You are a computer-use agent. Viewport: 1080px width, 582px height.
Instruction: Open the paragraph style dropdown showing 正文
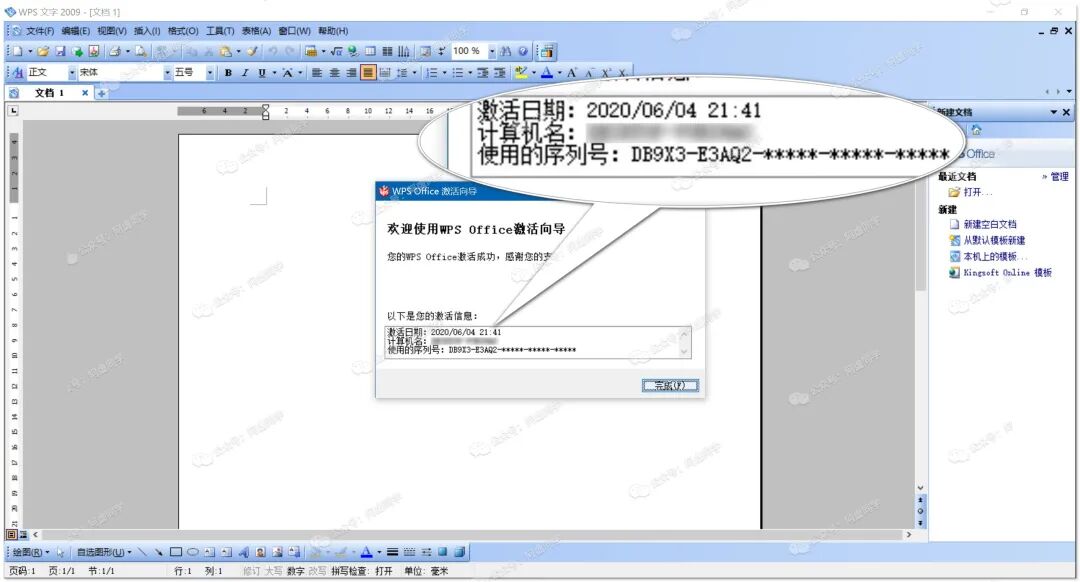pyautogui.click(x=72, y=72)
